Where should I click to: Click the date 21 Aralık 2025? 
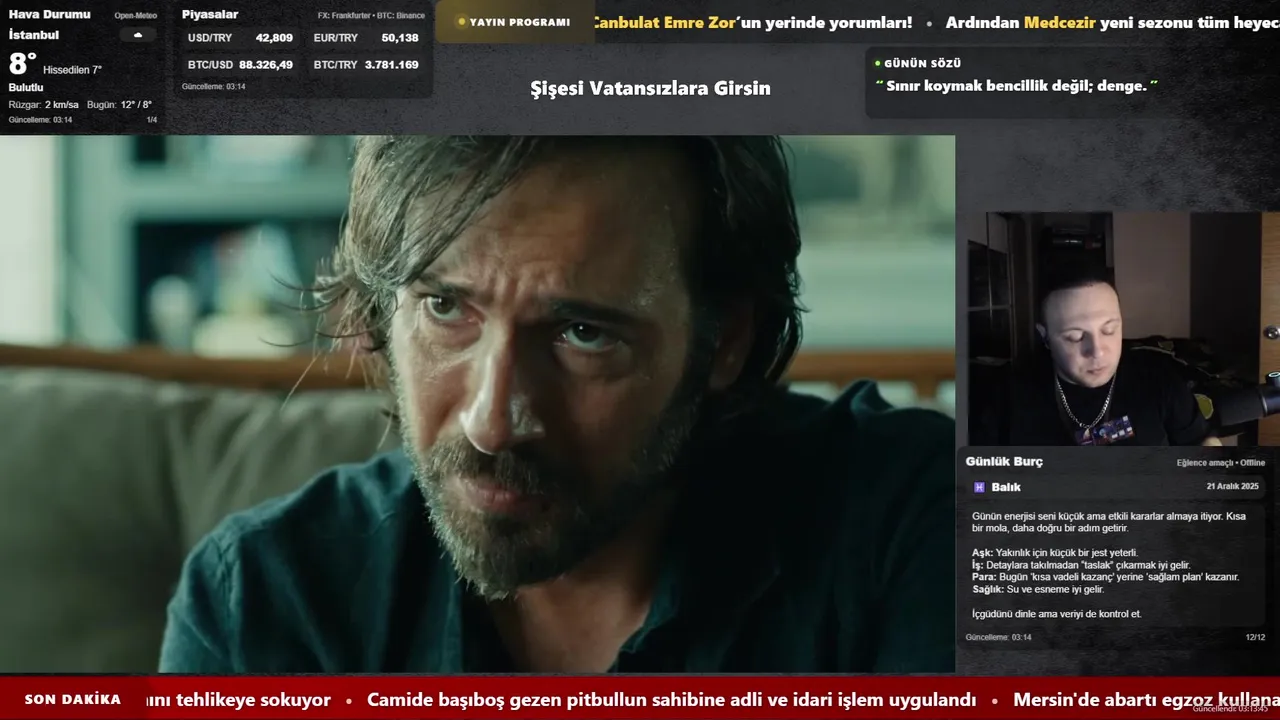point(1232,486)
